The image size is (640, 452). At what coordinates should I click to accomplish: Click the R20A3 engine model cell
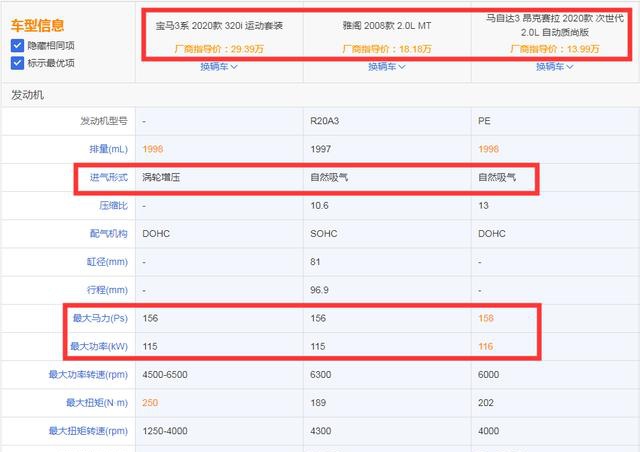(324, 121)
